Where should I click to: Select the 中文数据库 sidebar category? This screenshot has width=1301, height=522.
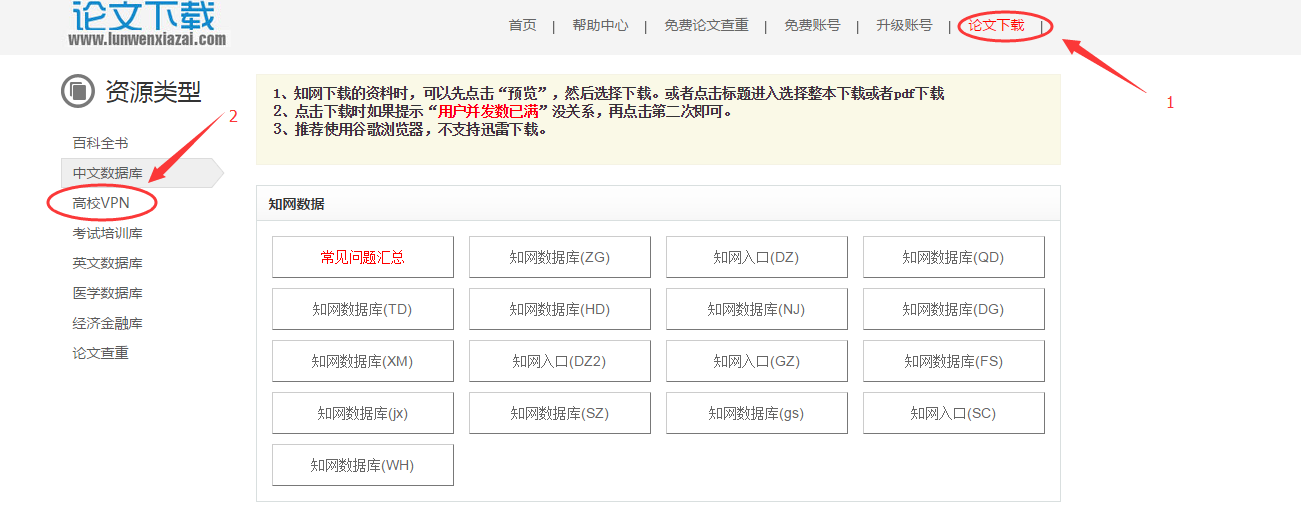tap(107, 173)
